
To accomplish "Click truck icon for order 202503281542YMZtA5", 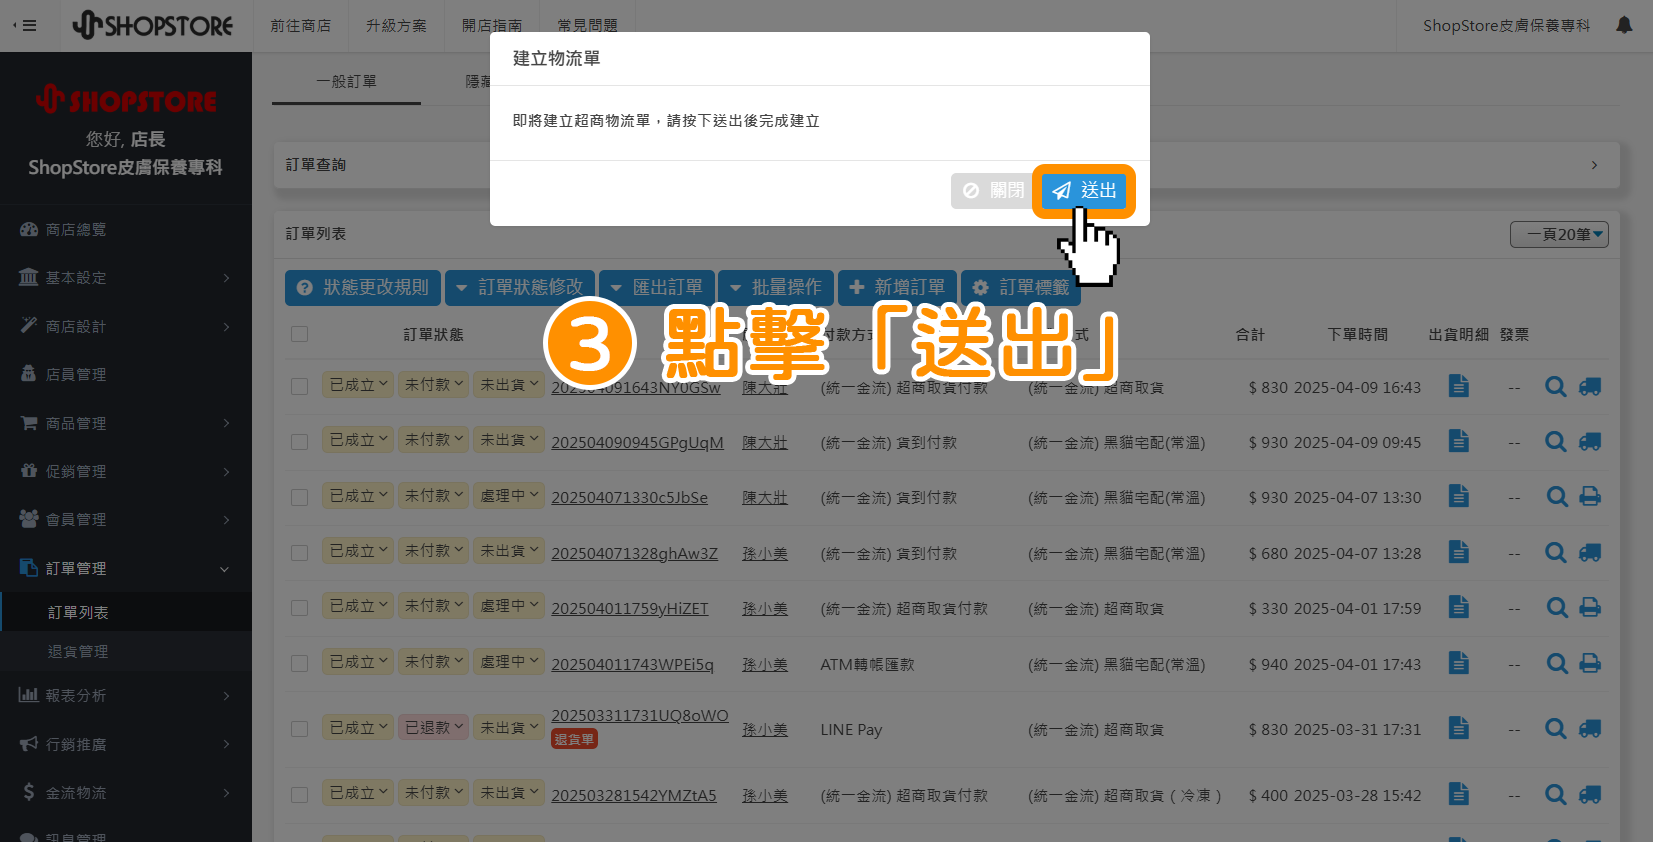I will pos(1590,794).
